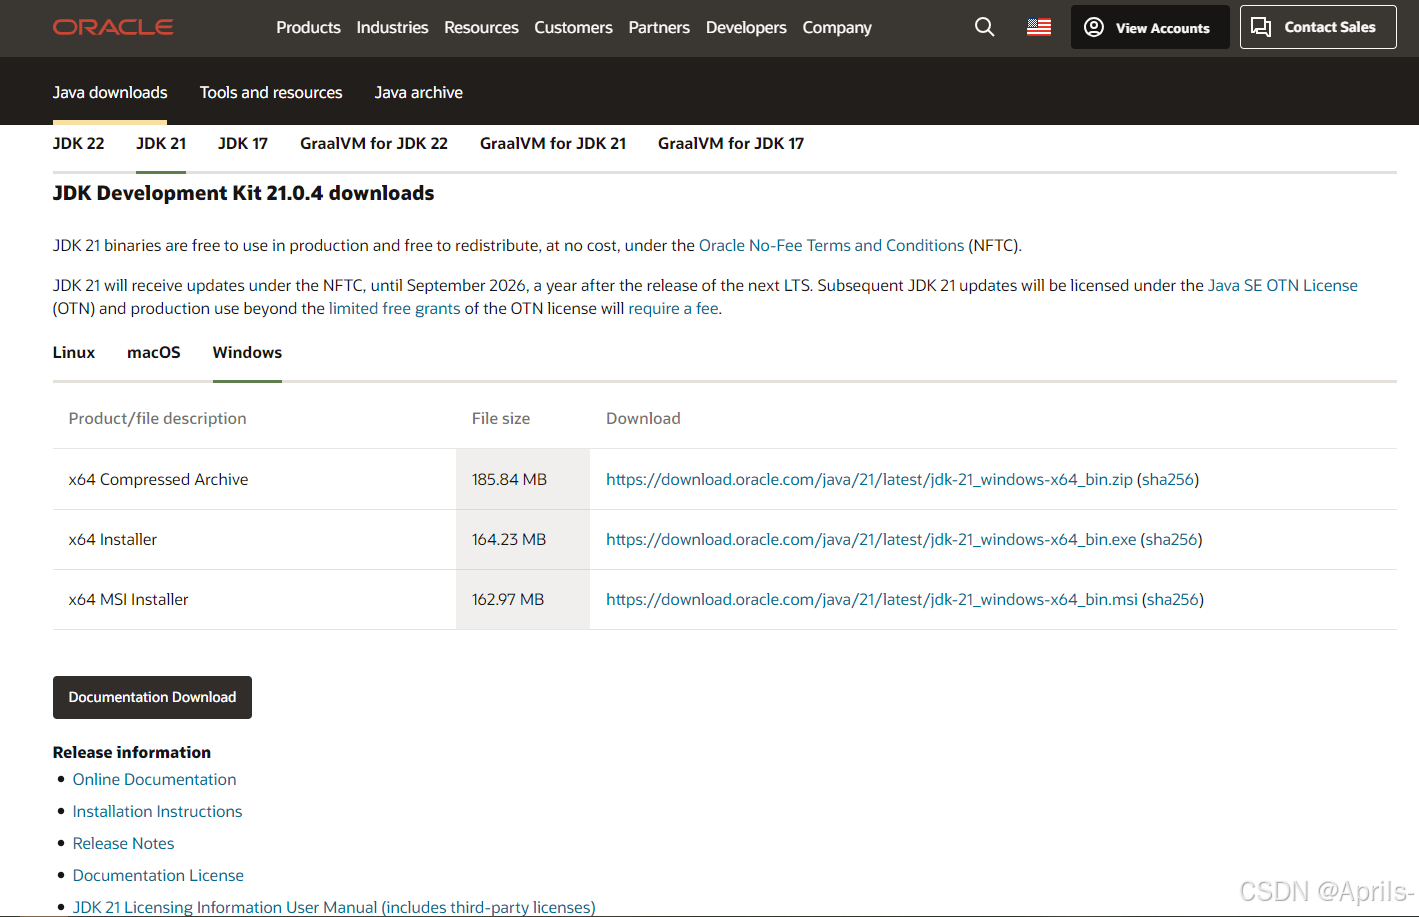This screenshot has height=917, width=1419.
Task: Click the Release information heading
Action: tap(132, 752)
